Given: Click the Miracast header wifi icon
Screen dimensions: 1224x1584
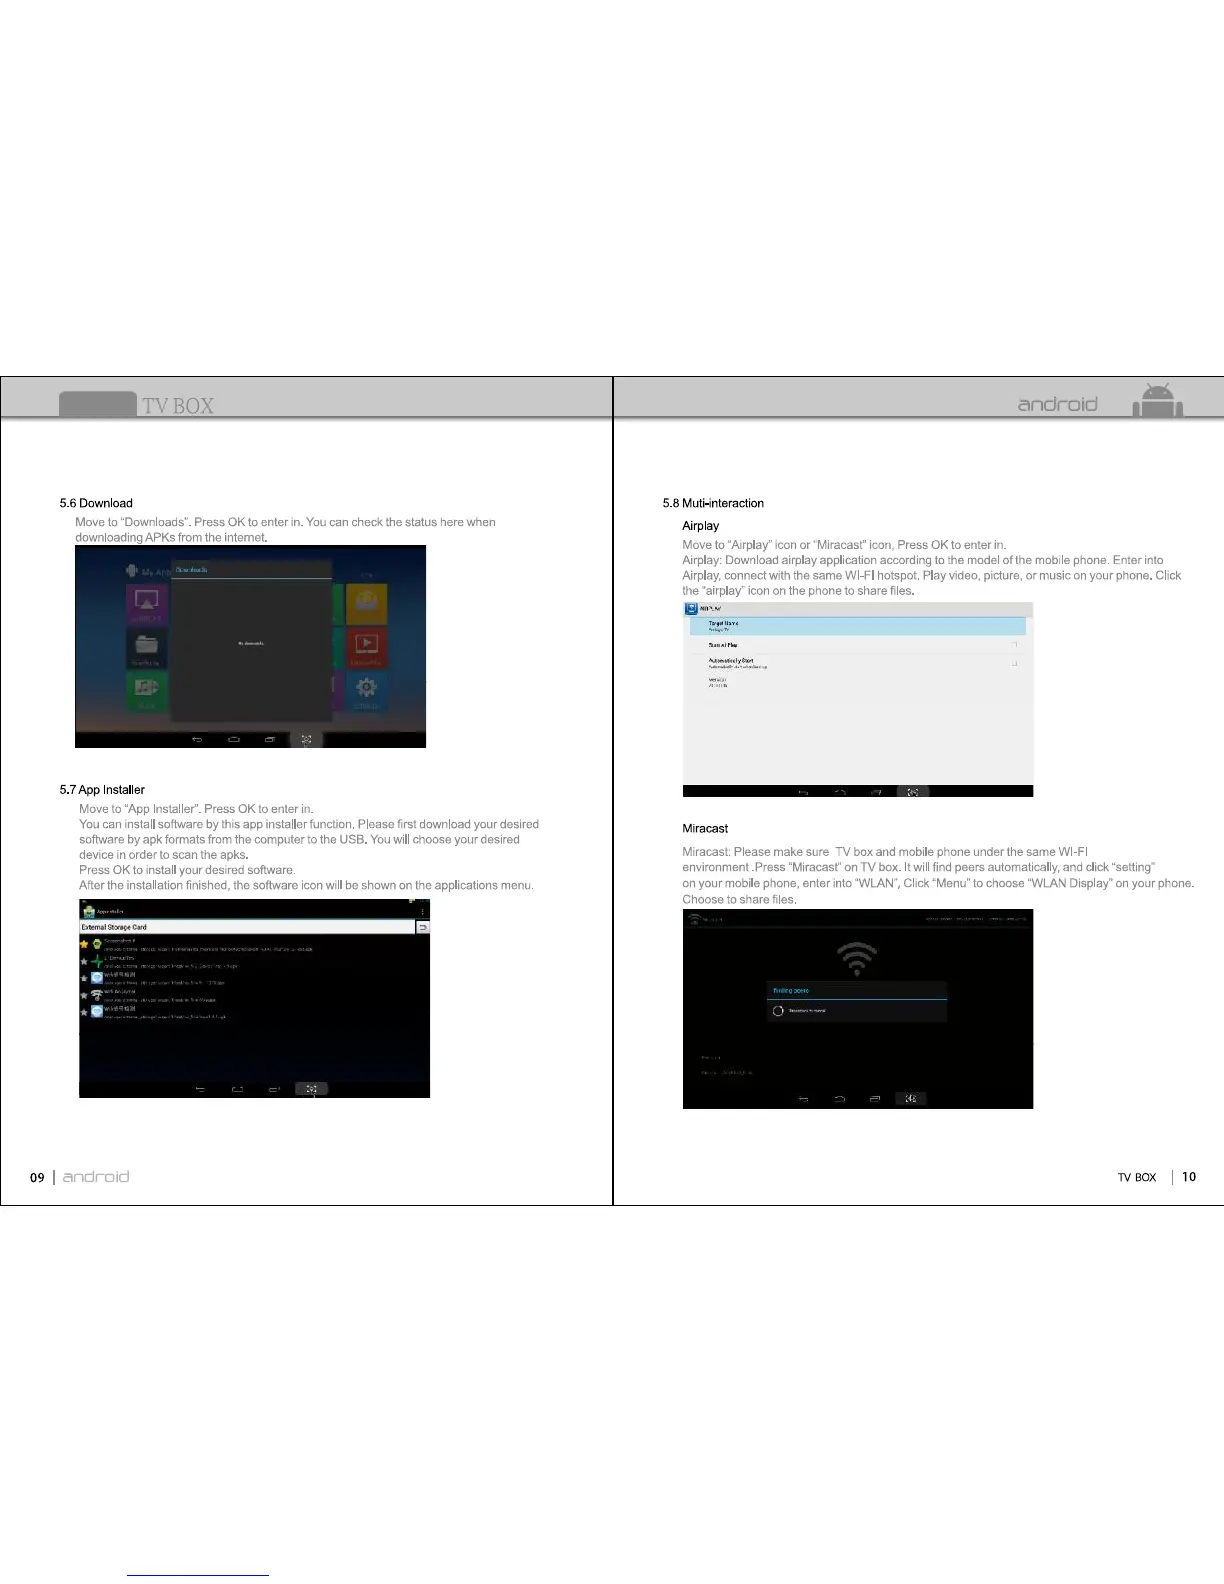Looking at the screenshot, I should pyautogui.click(x=694, y=919).
